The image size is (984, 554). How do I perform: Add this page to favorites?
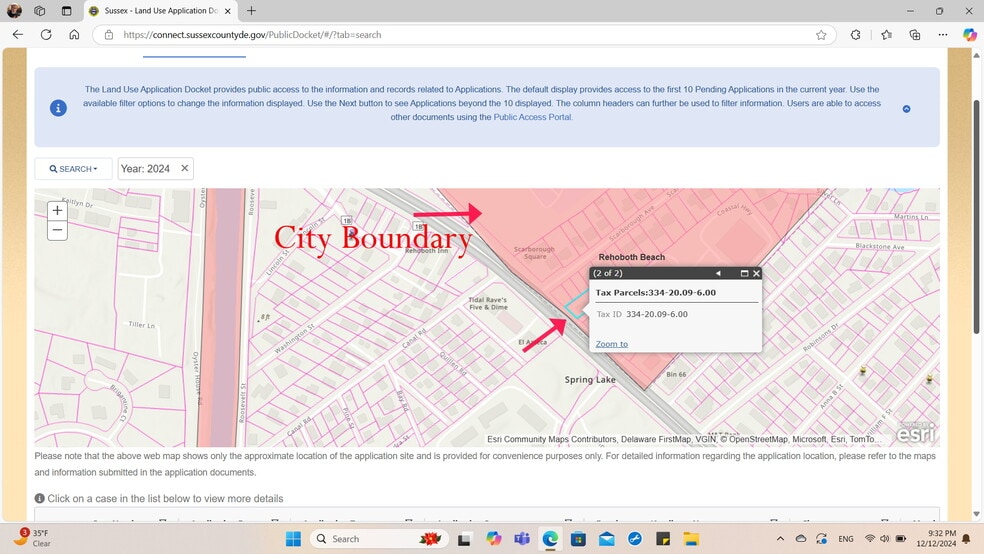[821, 34]
